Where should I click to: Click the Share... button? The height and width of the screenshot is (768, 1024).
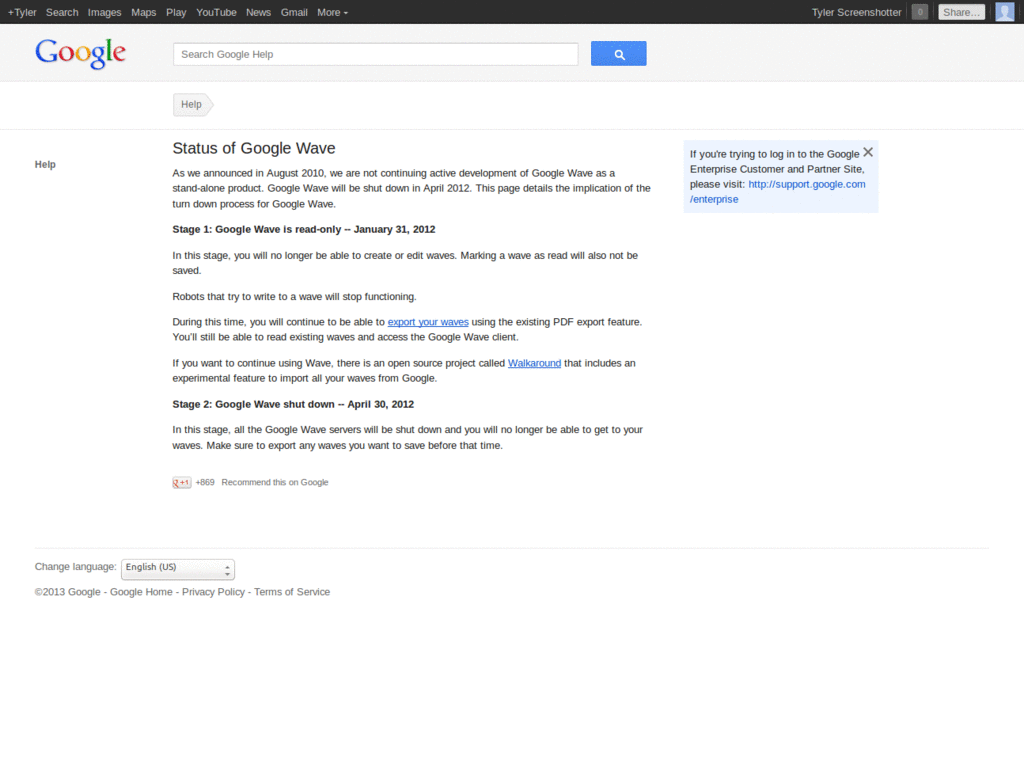[x=961, y=12]
